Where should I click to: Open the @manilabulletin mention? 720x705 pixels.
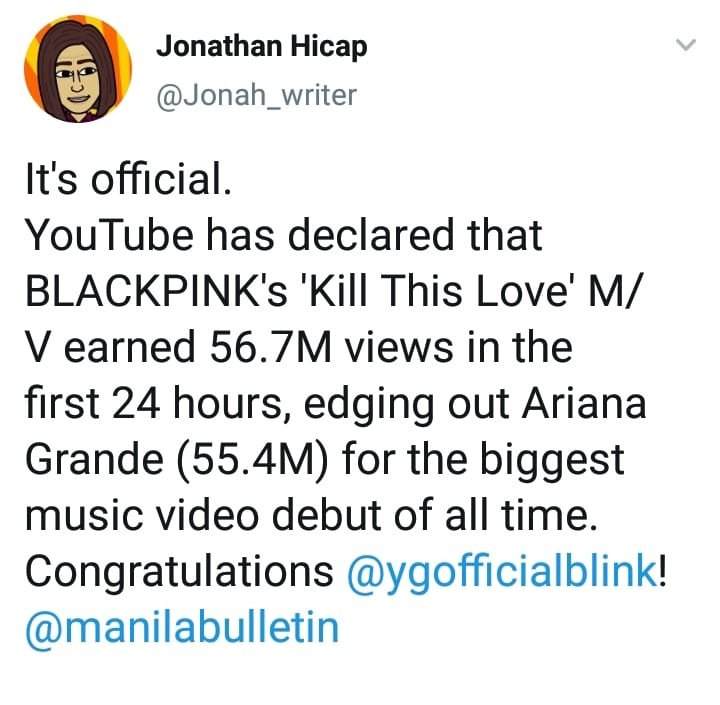pos(182,628)
